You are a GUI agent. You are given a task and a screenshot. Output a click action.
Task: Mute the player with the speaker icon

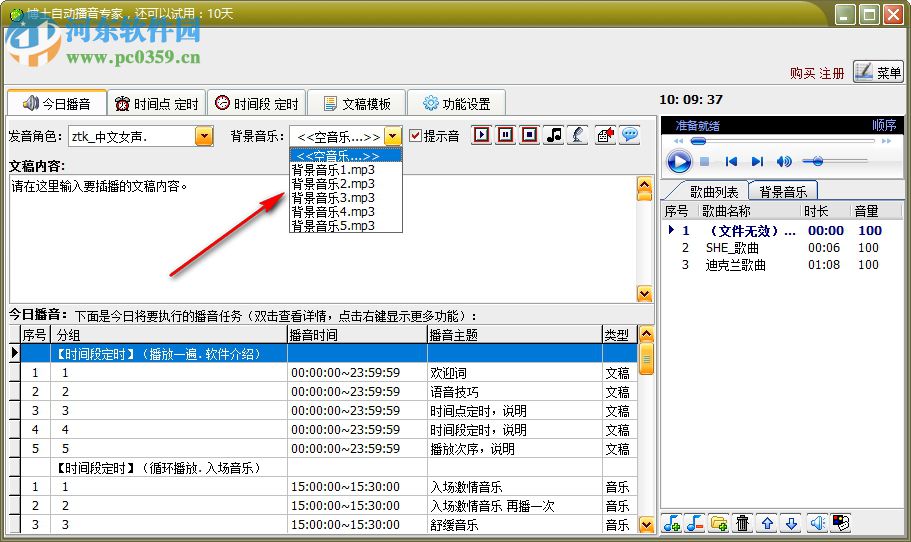[x=784, y=161]
